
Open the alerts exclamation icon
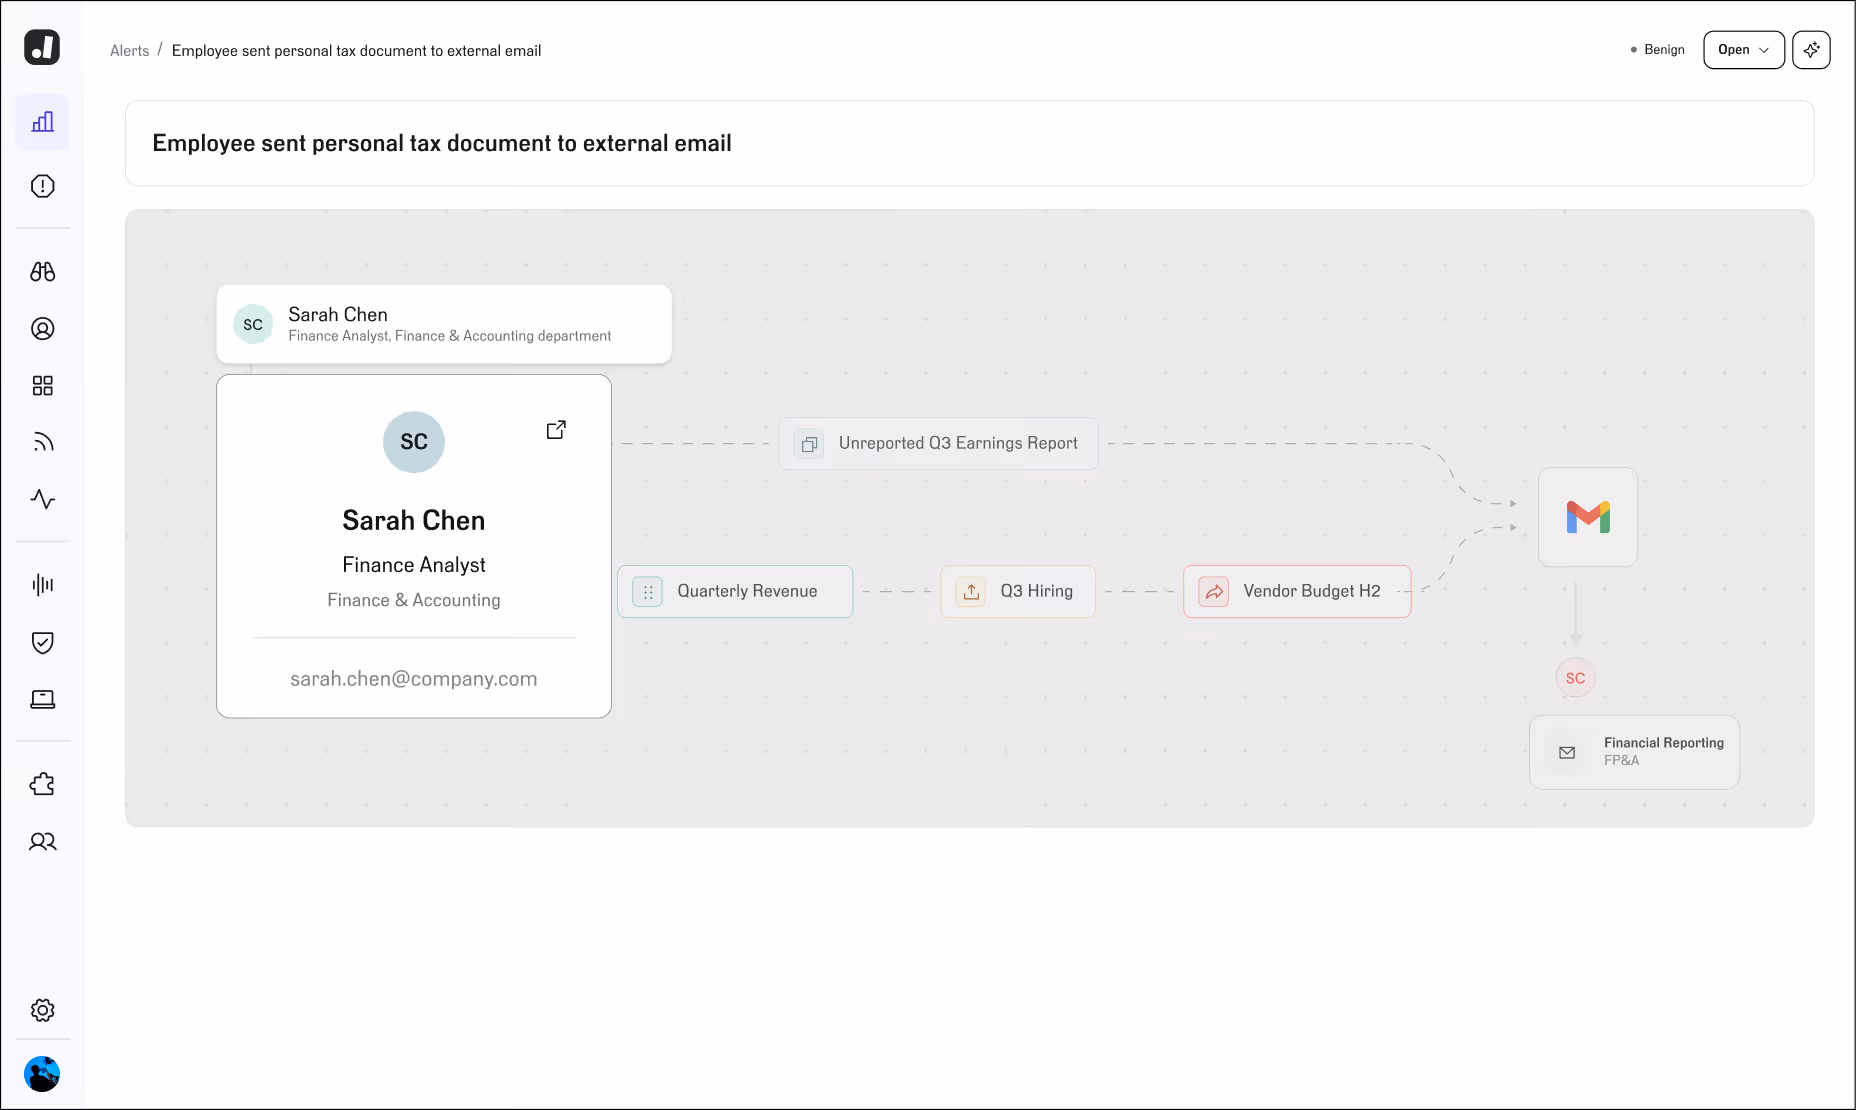point(42,186)
